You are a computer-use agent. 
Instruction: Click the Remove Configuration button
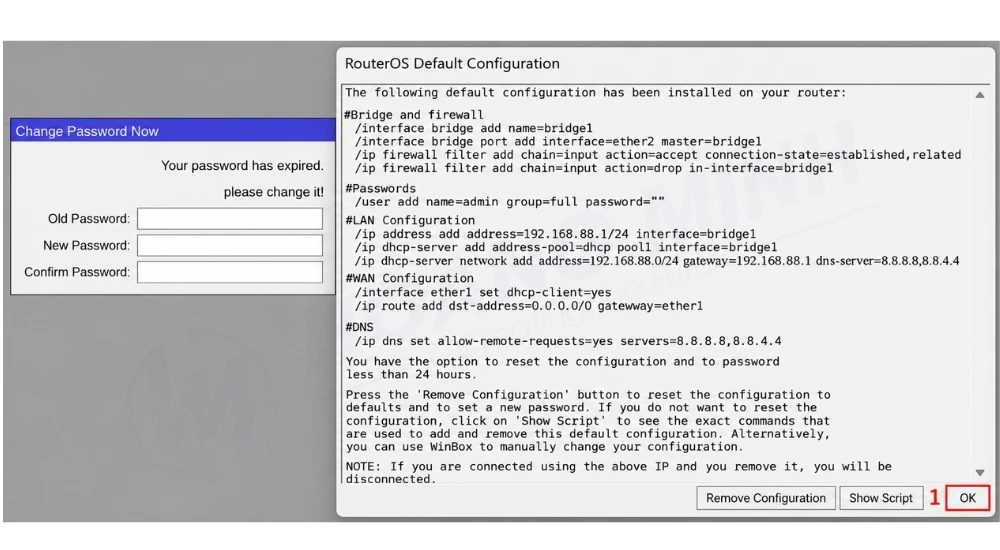(x=765, y=498)
